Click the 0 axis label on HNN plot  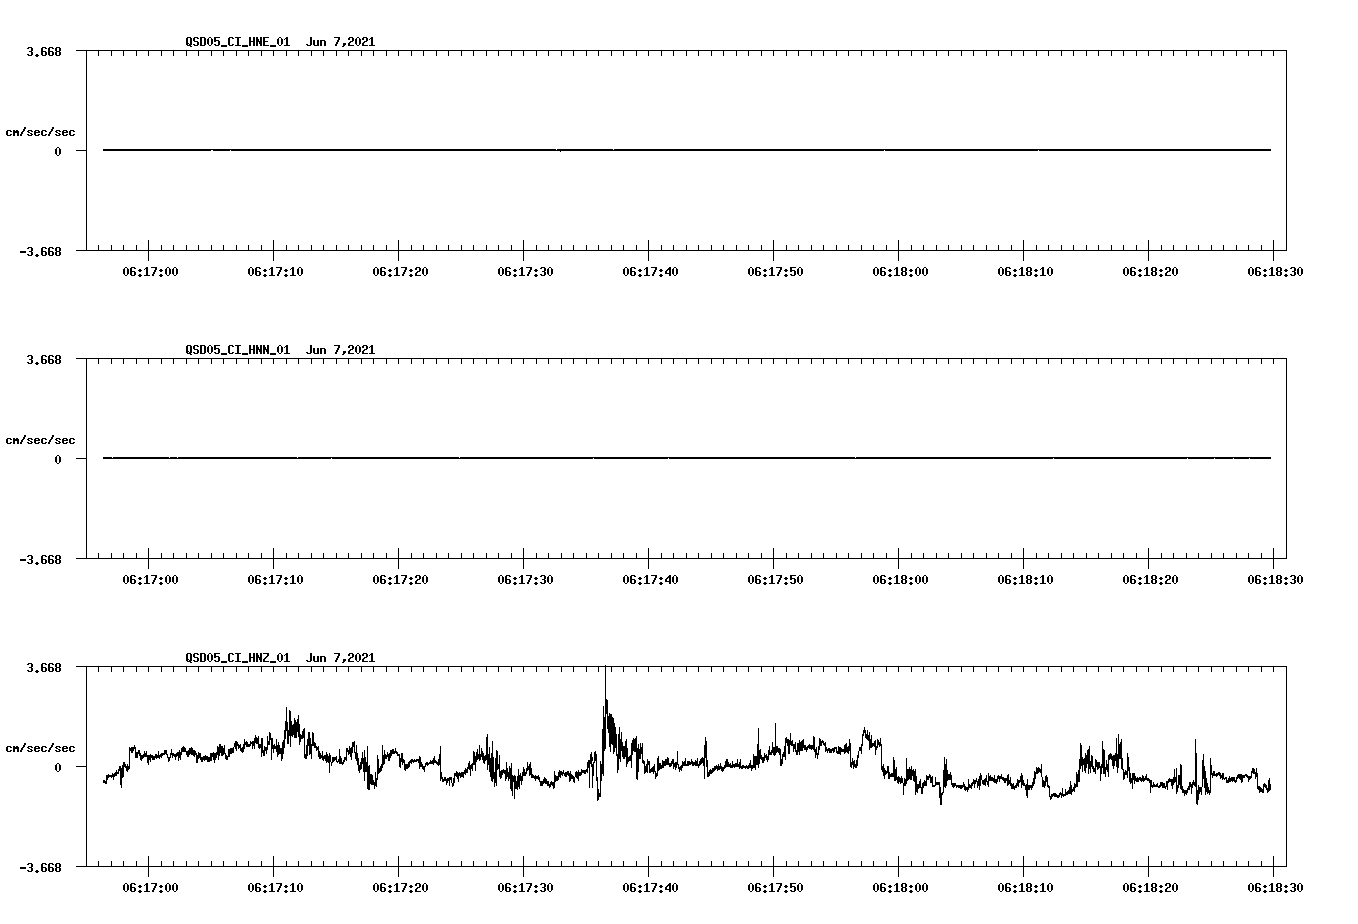pos(58,460)
